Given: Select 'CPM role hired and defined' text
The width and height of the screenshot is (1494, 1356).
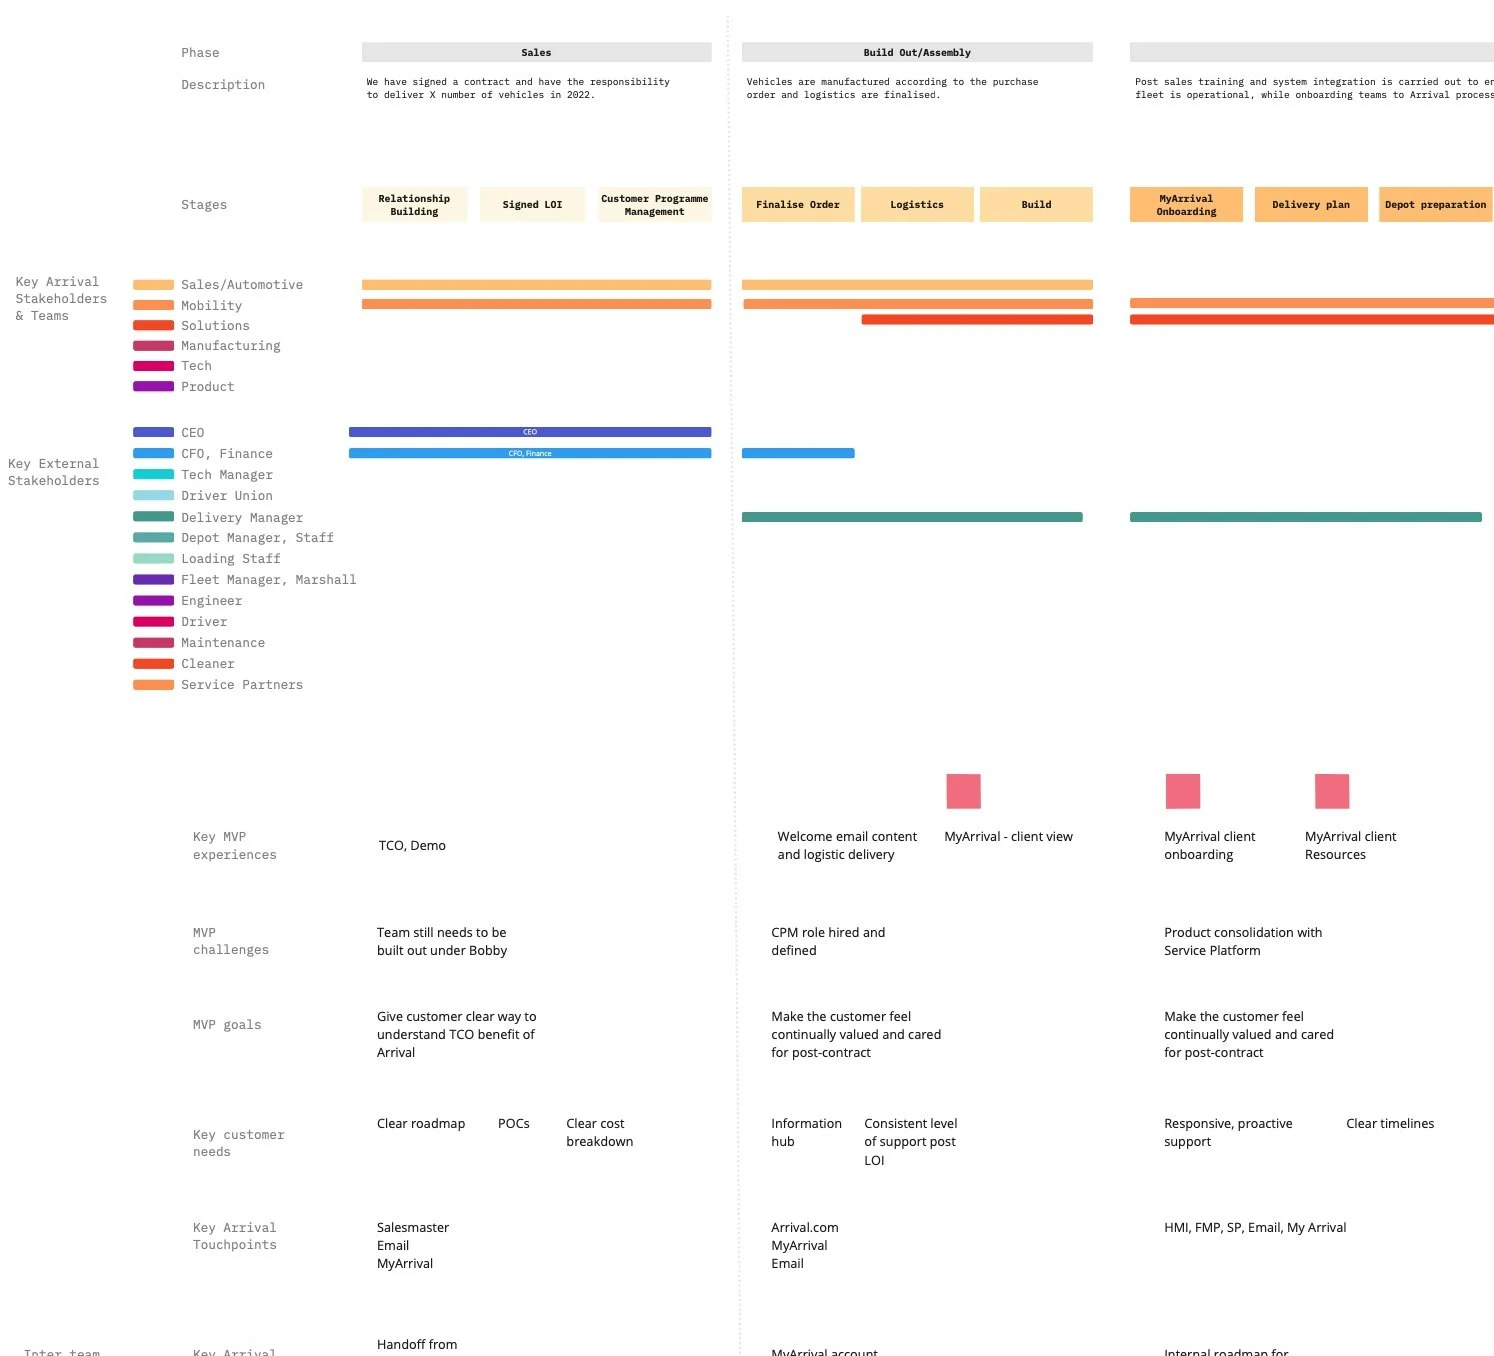Looking at the screenshot, I should point(828,942).
